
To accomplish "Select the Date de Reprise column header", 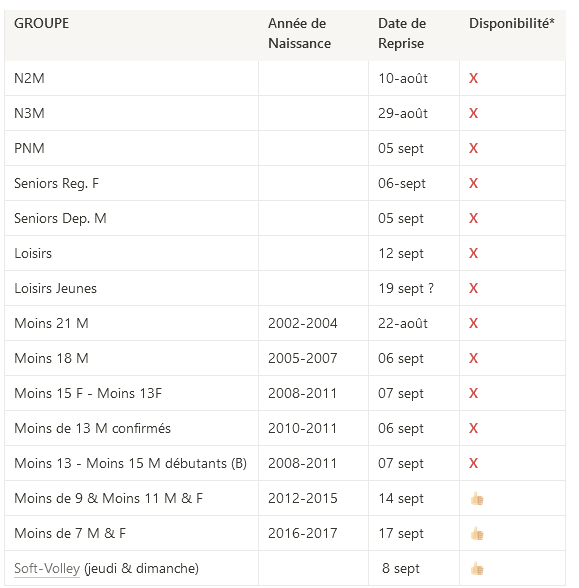I will pyautogui.click(x=402, y=33).
